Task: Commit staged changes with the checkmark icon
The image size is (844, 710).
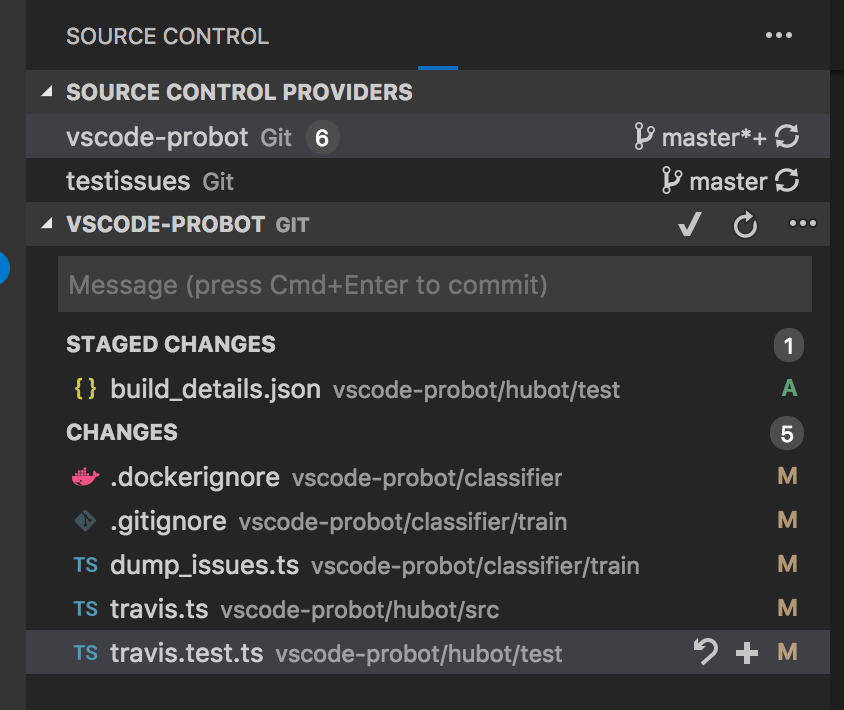Action: (689, 224)
